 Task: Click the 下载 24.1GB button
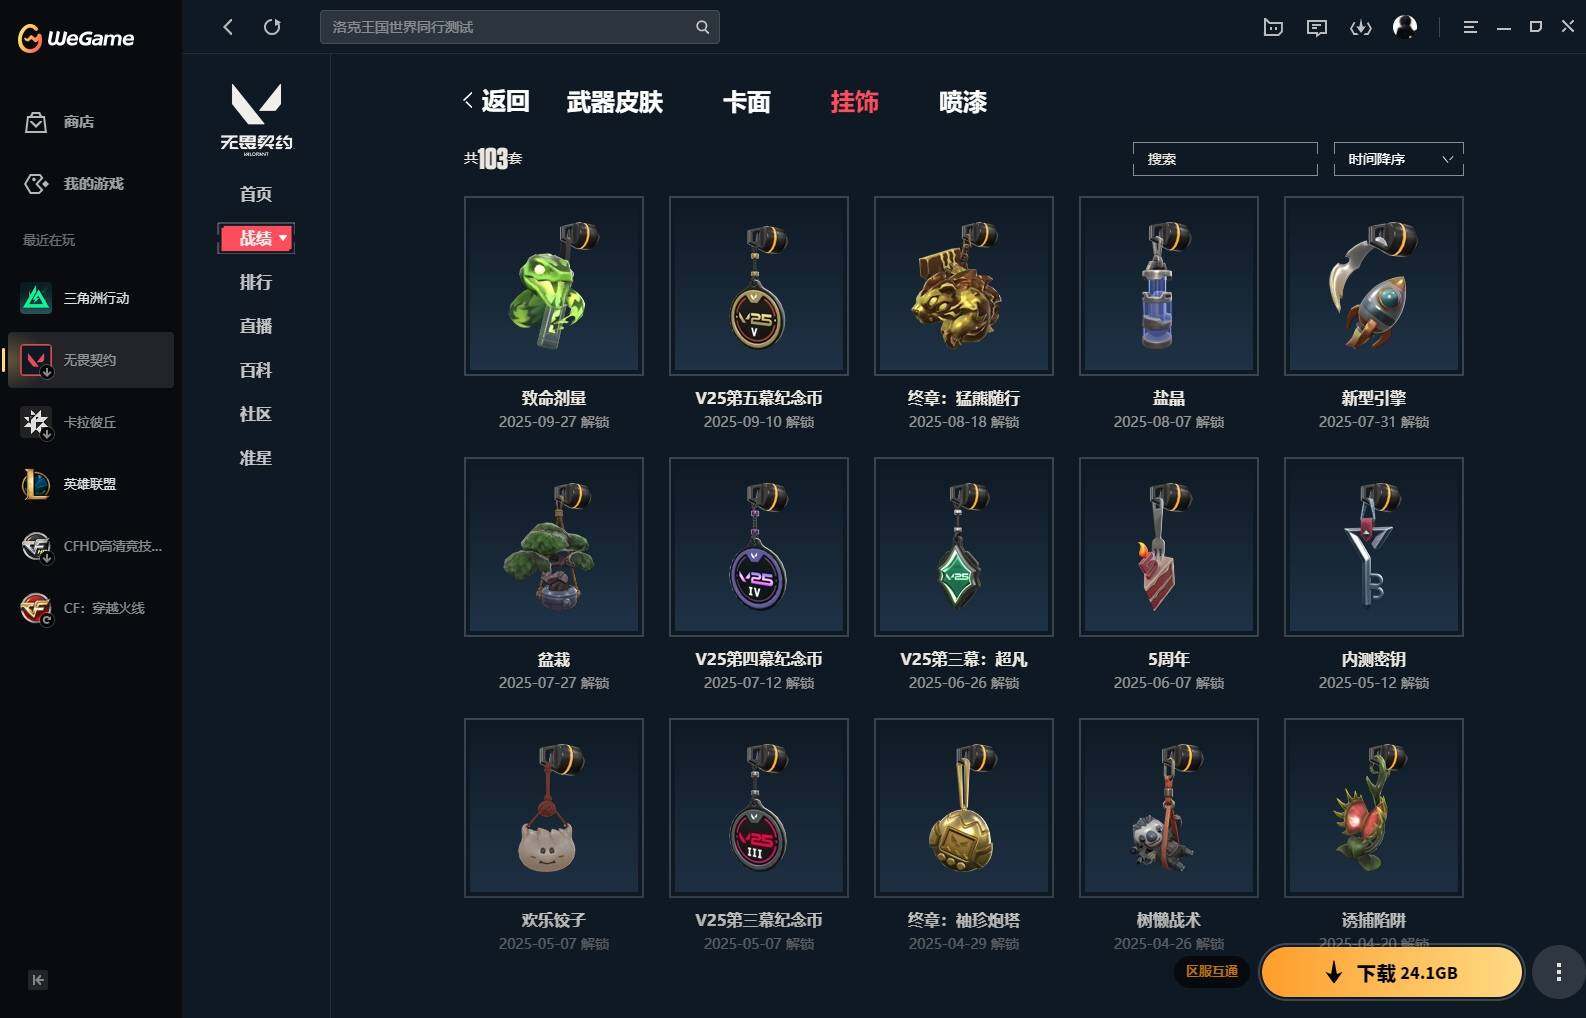[1392, 973]
